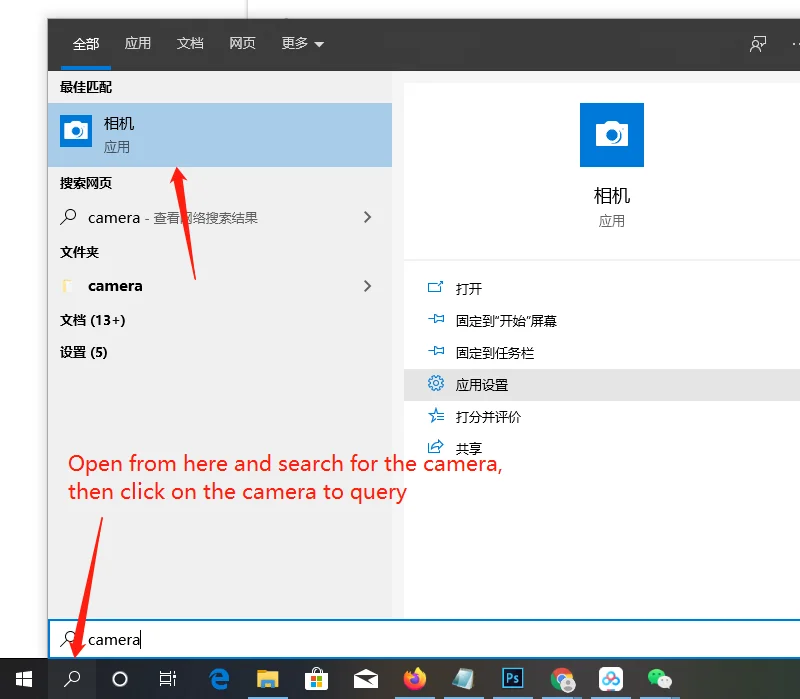
Task: Click the 文件夹 heading
Action: point(79,252)
